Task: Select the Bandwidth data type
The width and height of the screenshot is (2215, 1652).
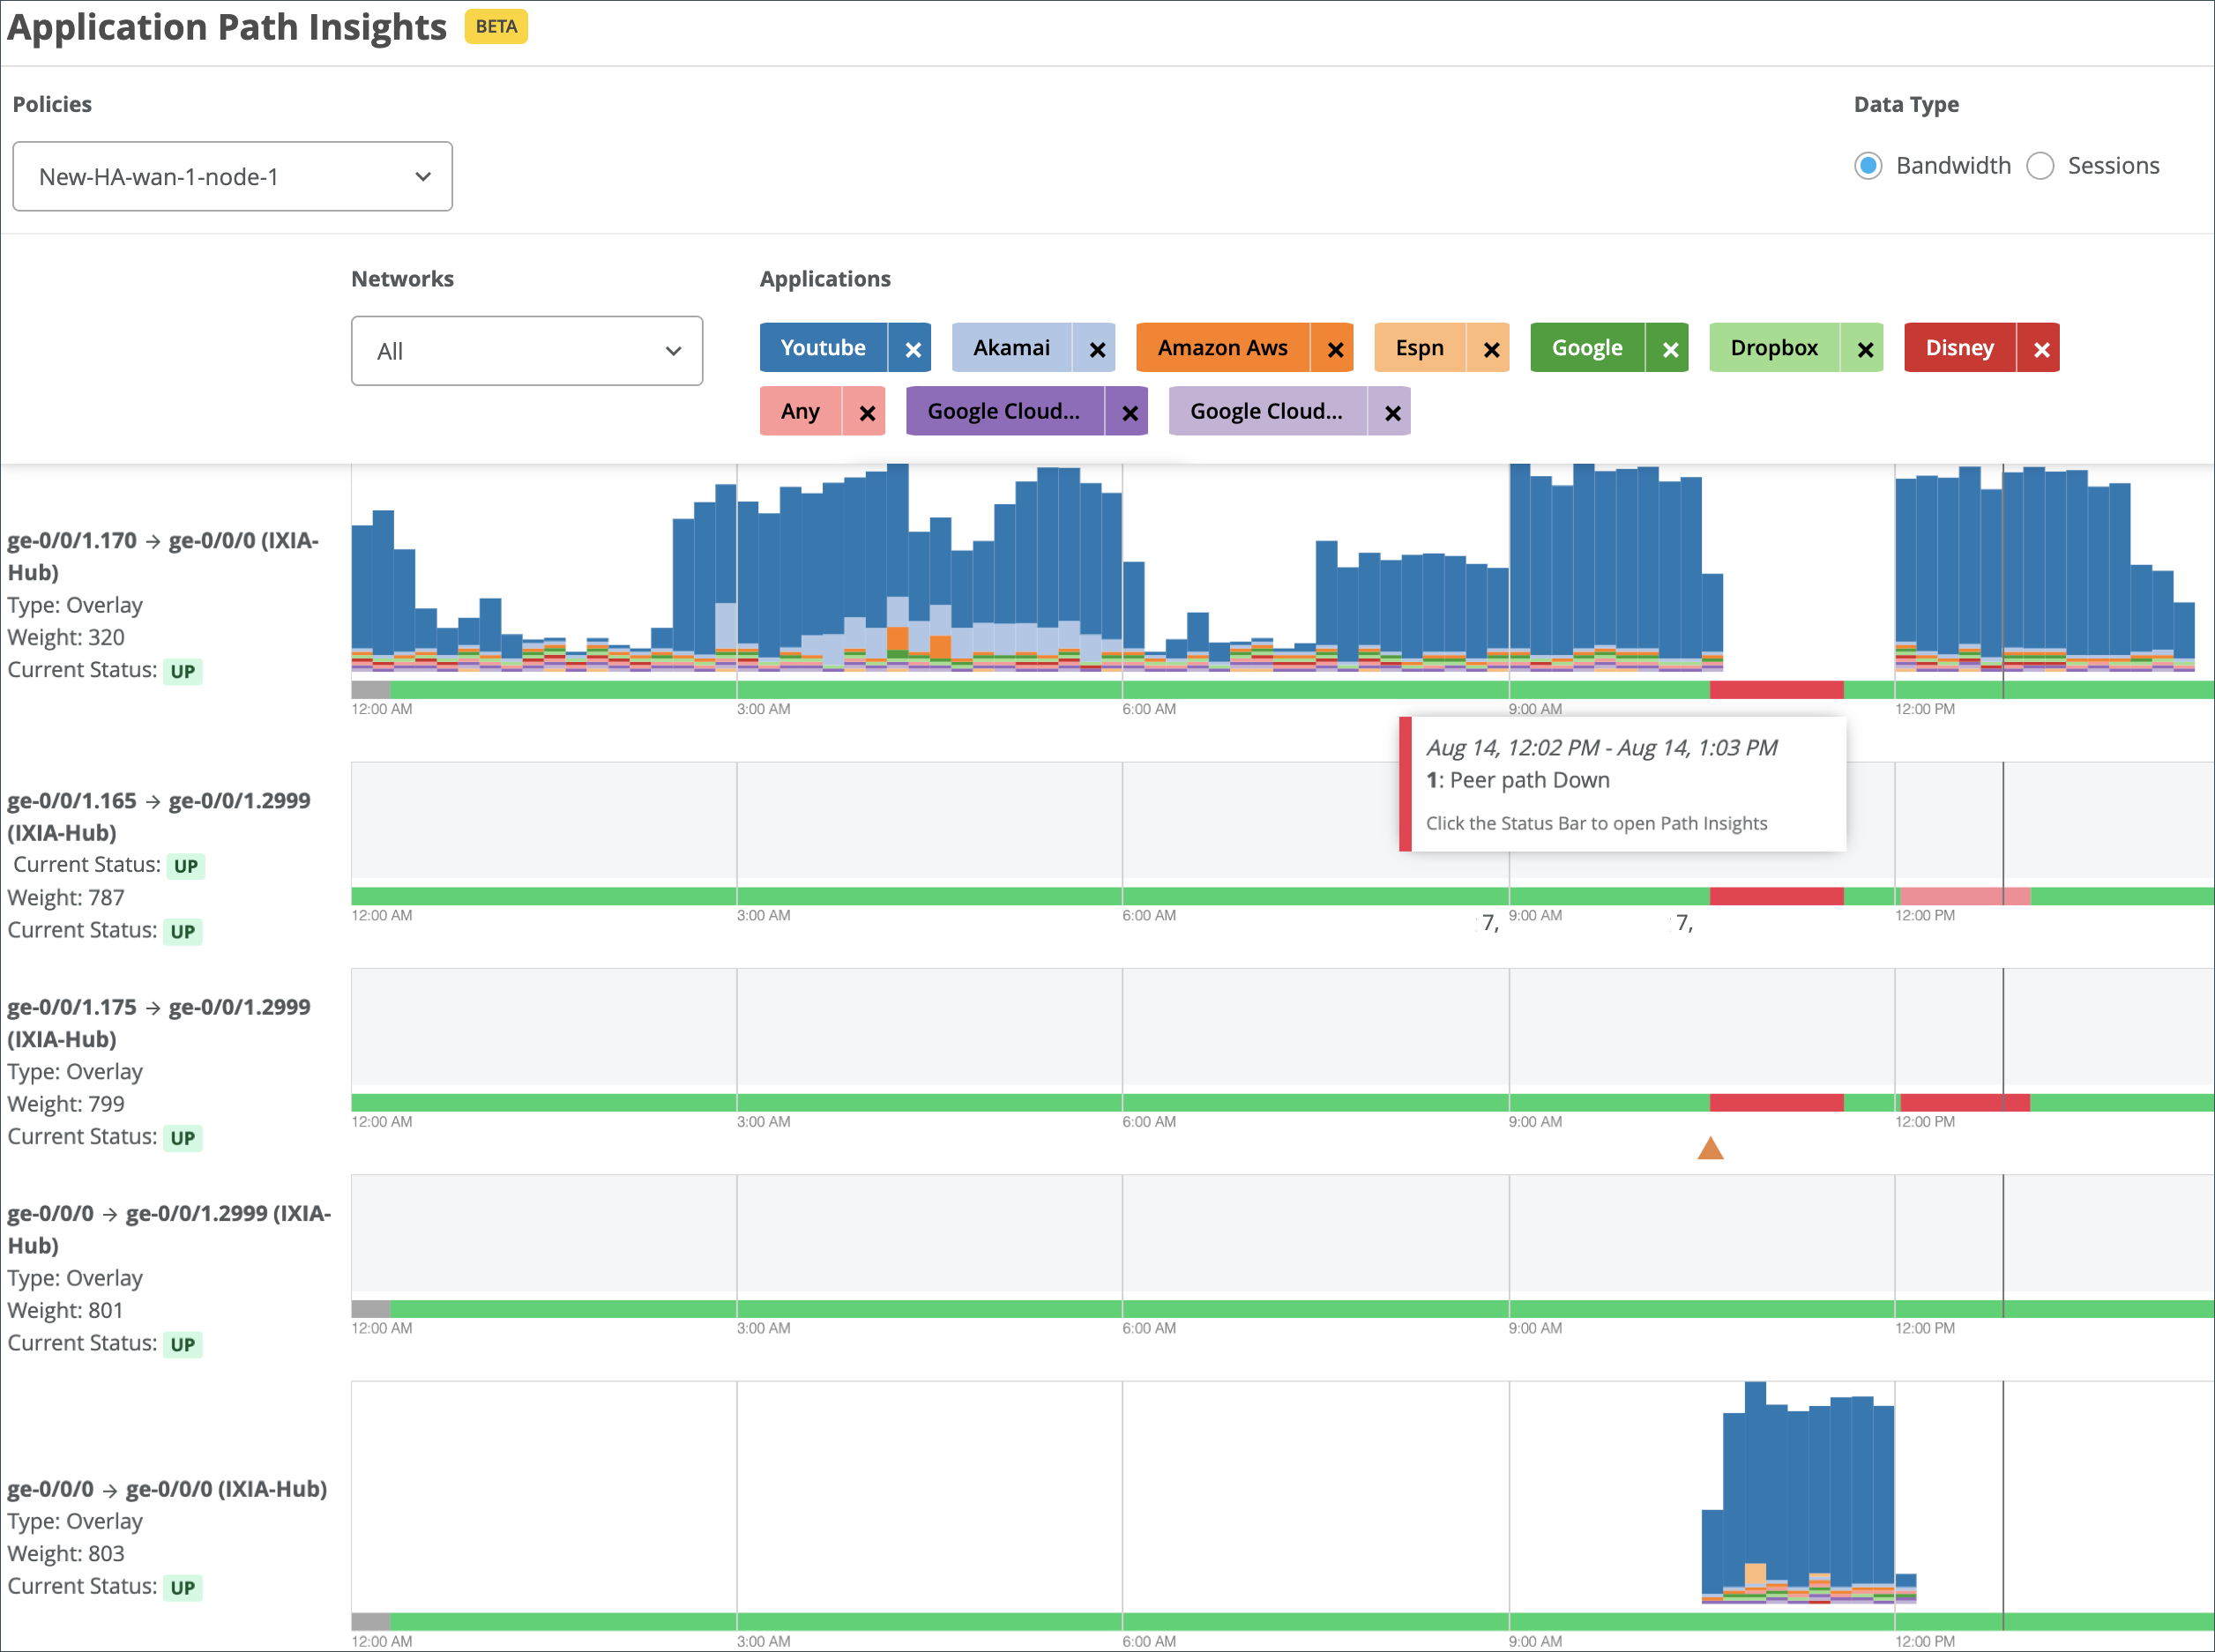Action: point(1867,166)
